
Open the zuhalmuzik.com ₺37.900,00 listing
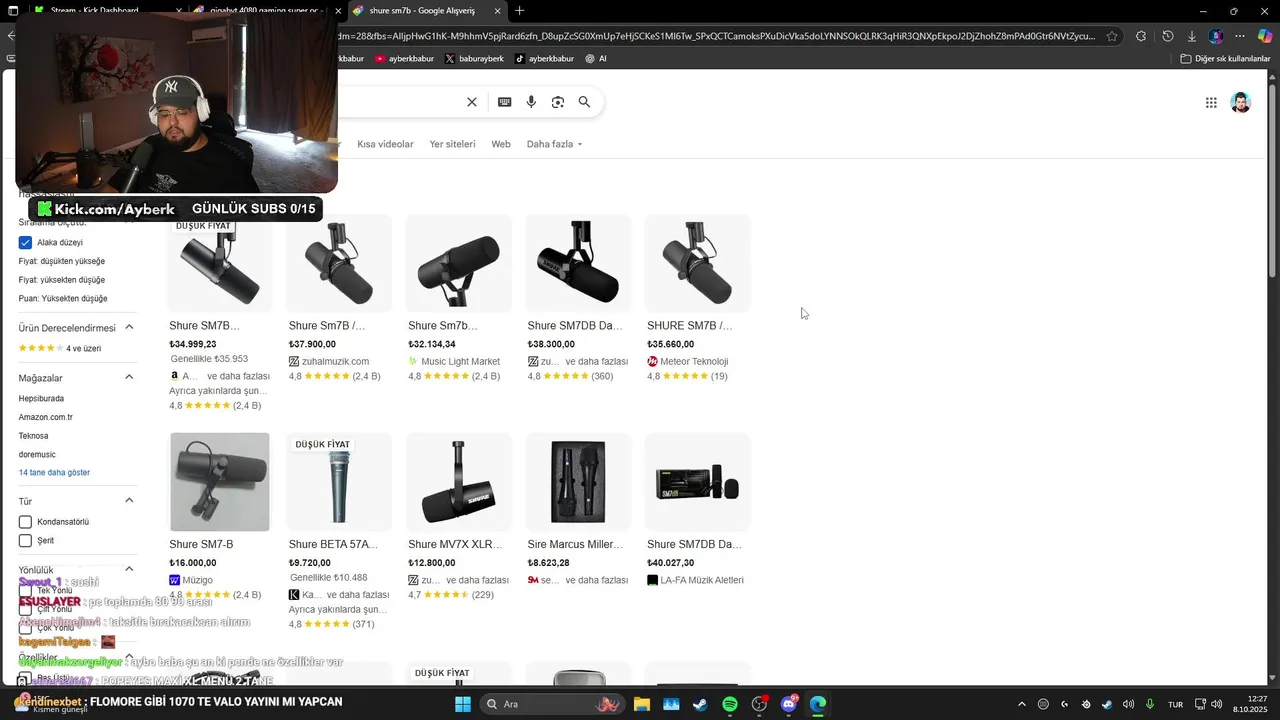pos(338,298)
